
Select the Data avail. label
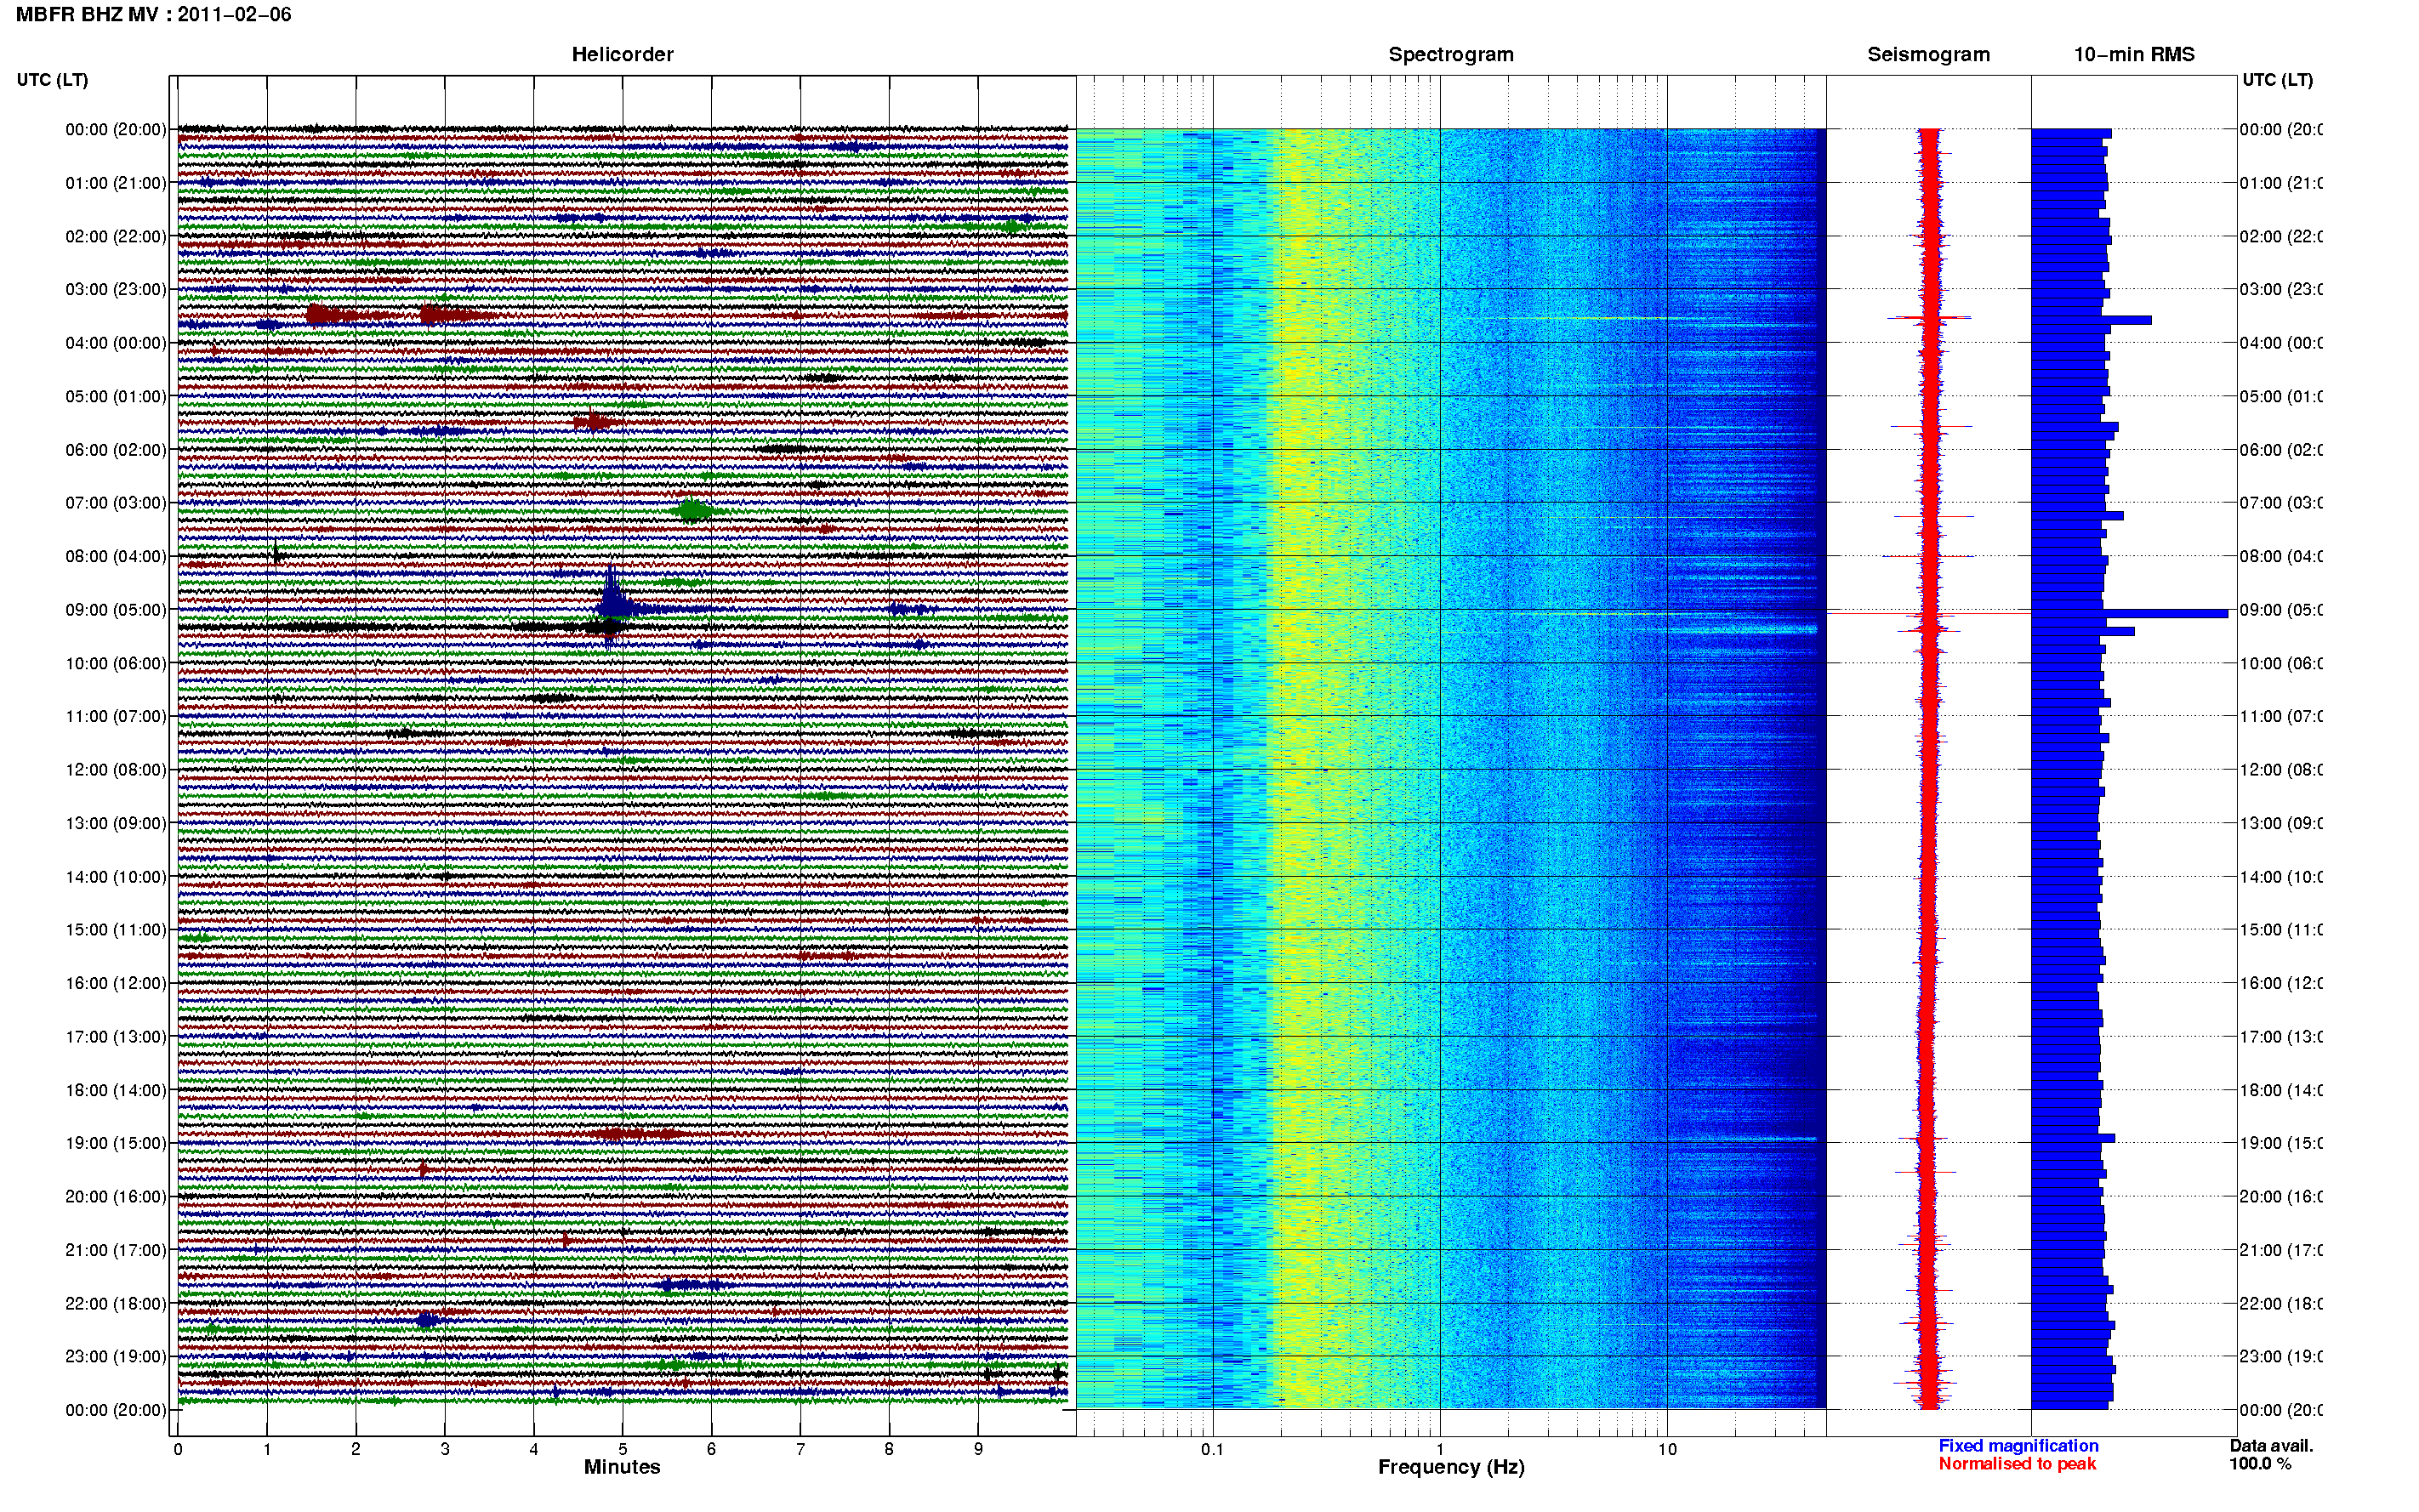2271,1446
